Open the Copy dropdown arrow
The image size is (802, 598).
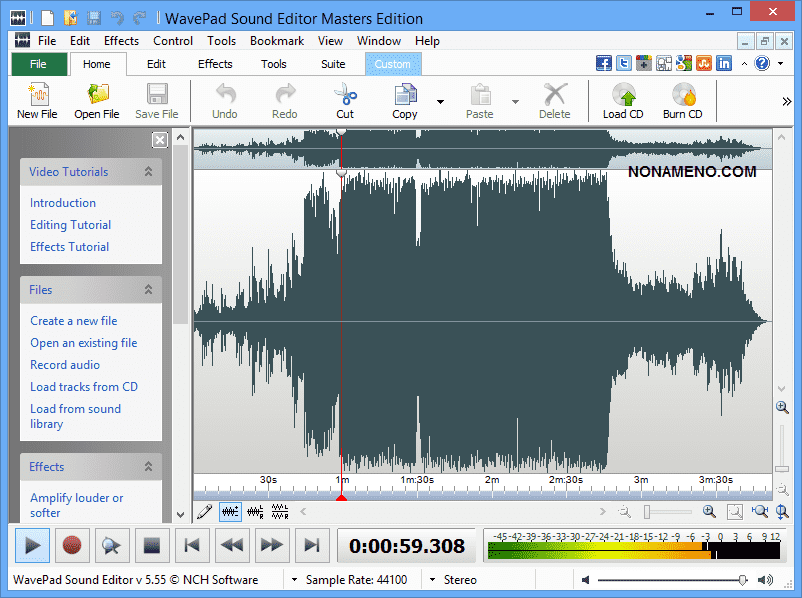point(440,101)
